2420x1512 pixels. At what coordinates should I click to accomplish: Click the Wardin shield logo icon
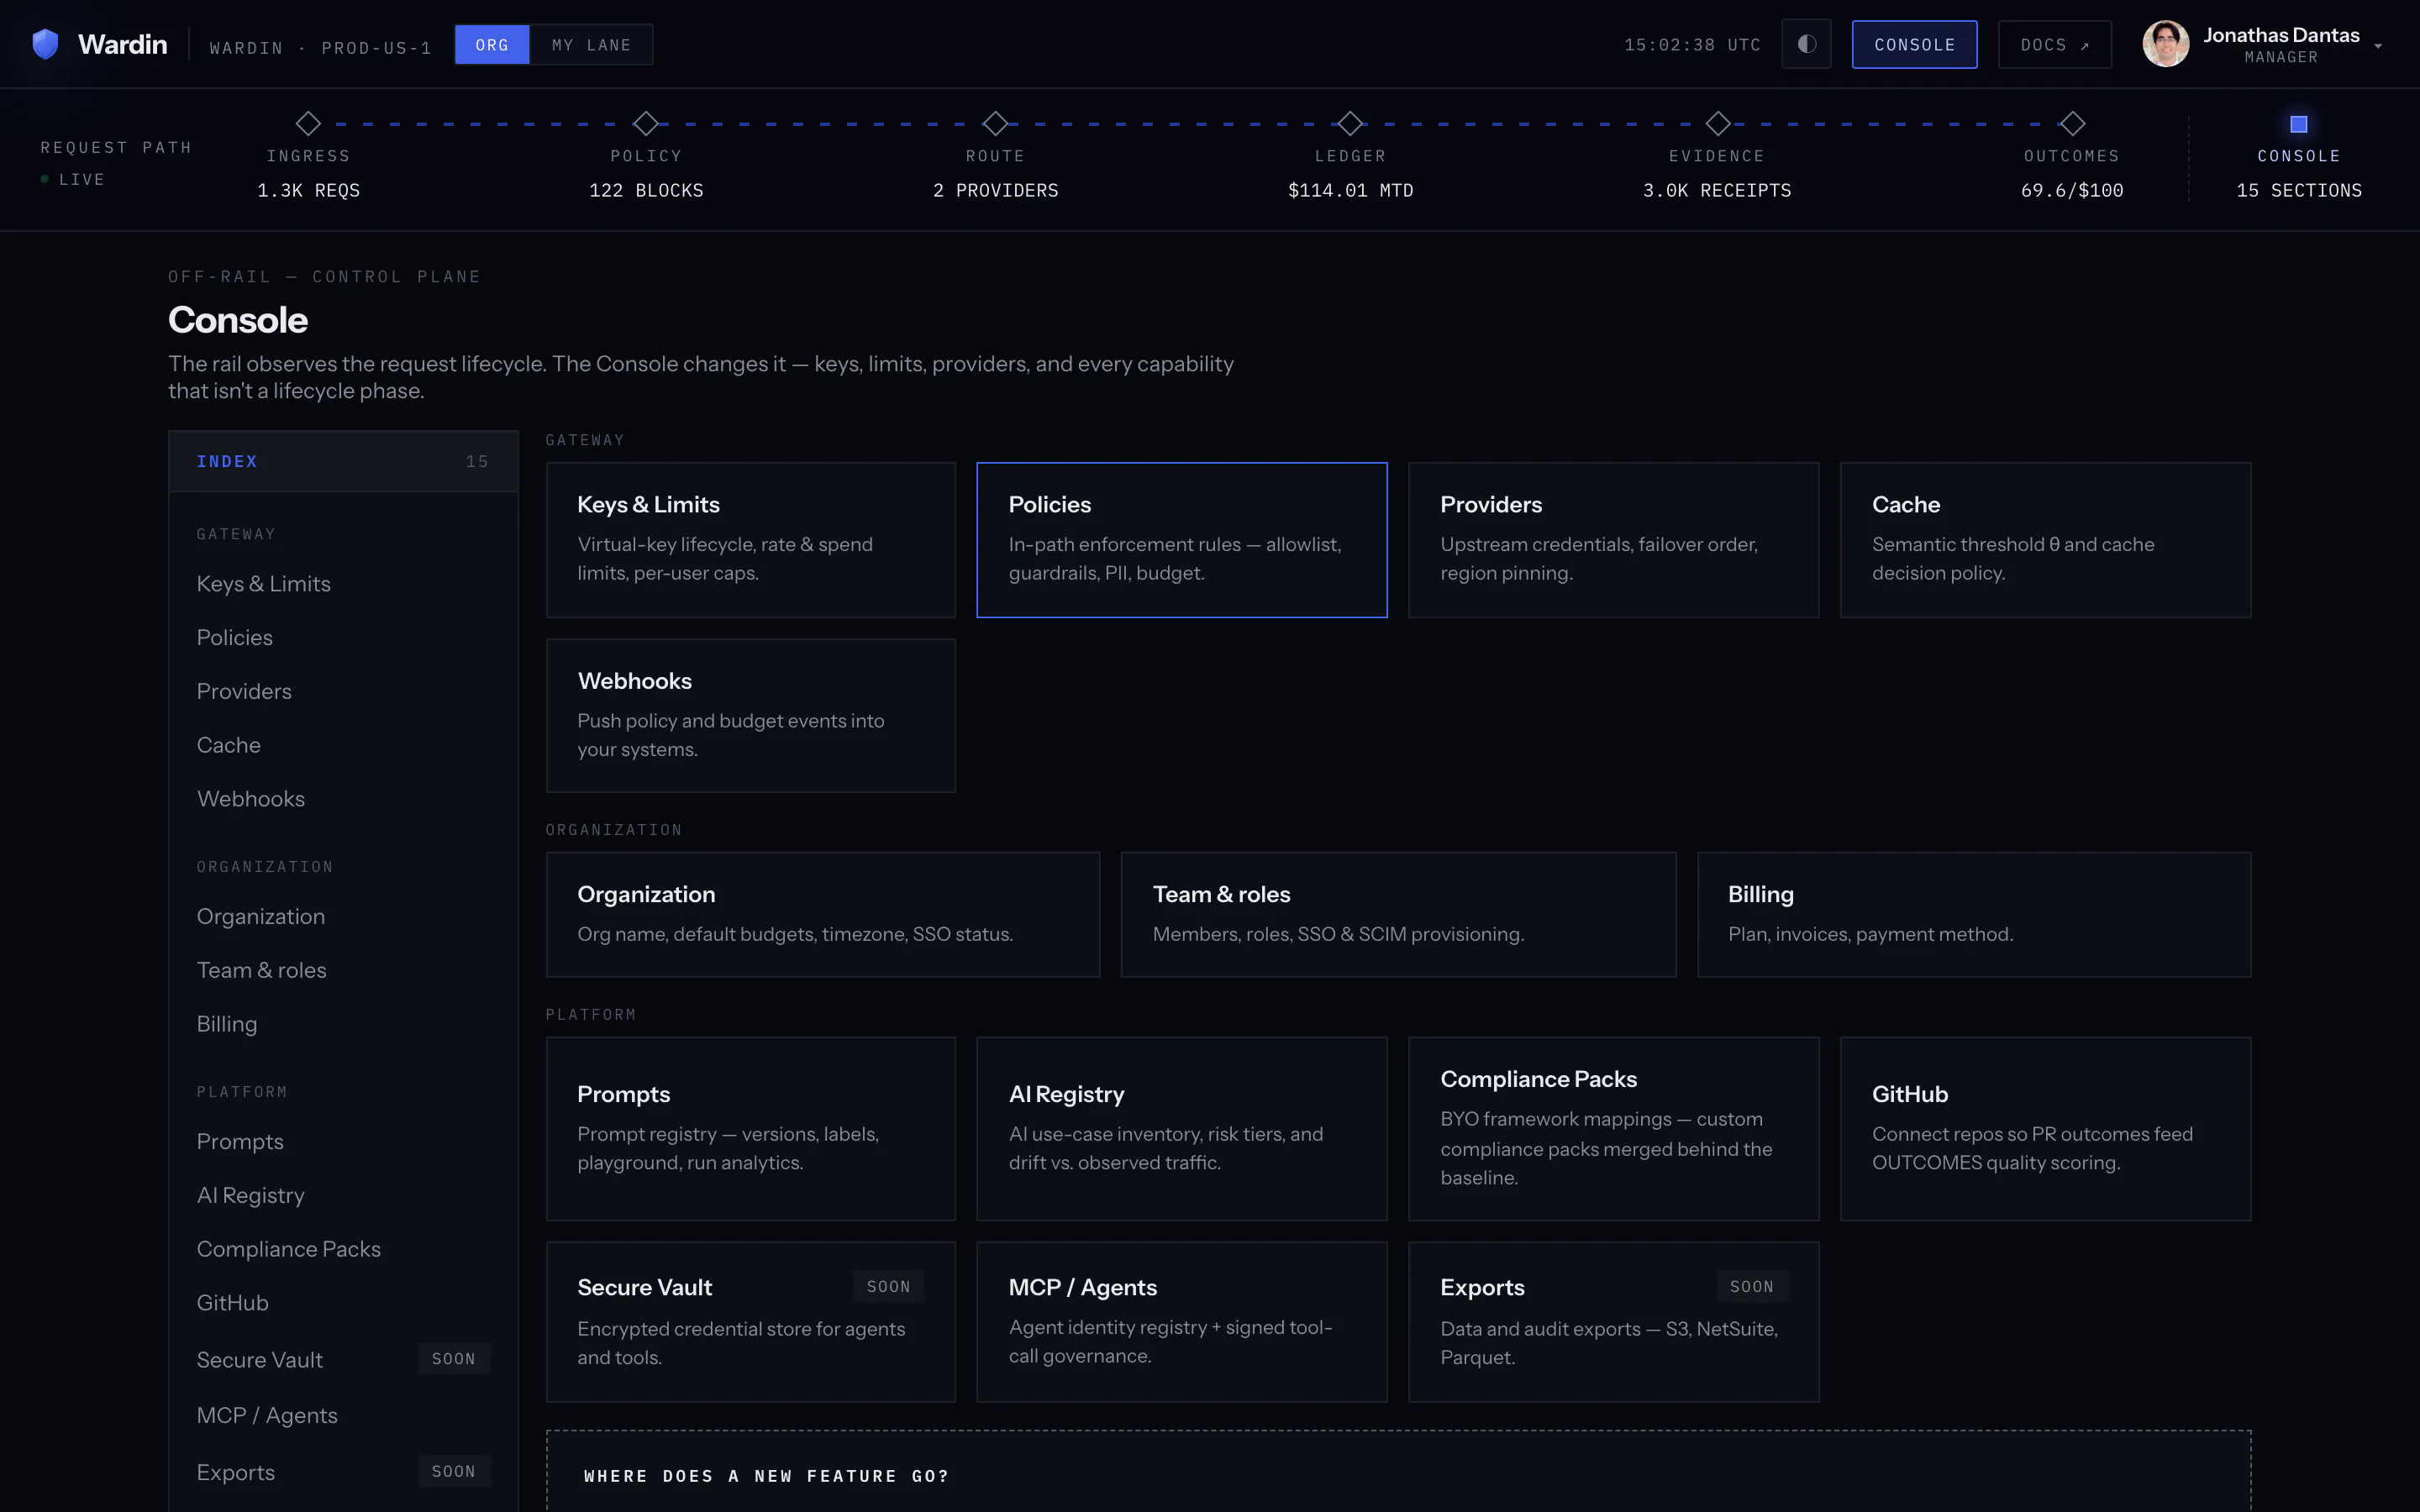point(45,44)
